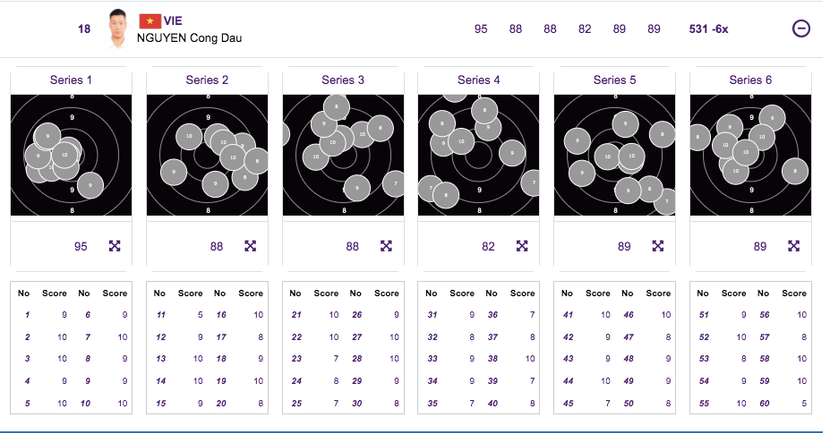Image resolution: width=830 pixels, height=433 pixels.
Task: Click the Series 6 target image
Action: pyautogui.click(x=750, y=155)
